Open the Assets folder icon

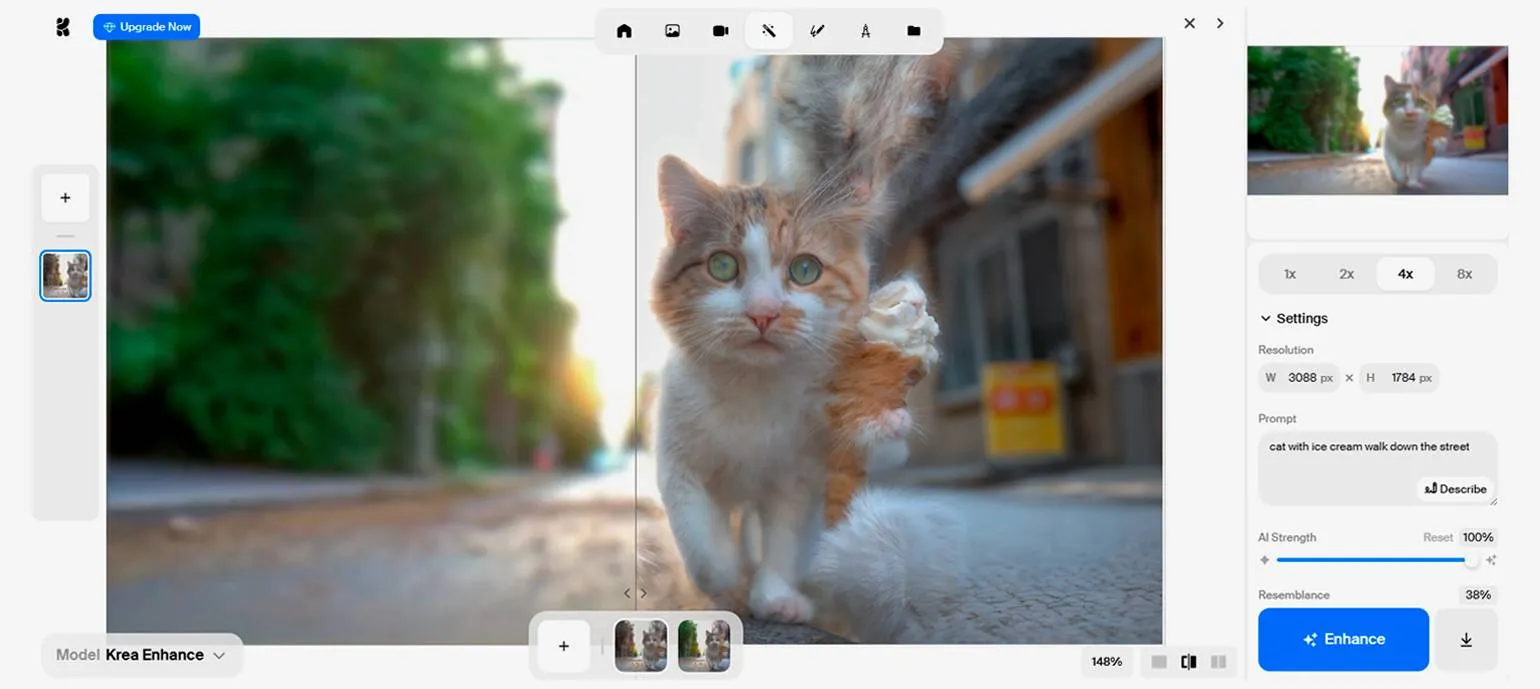coord(913,31)
